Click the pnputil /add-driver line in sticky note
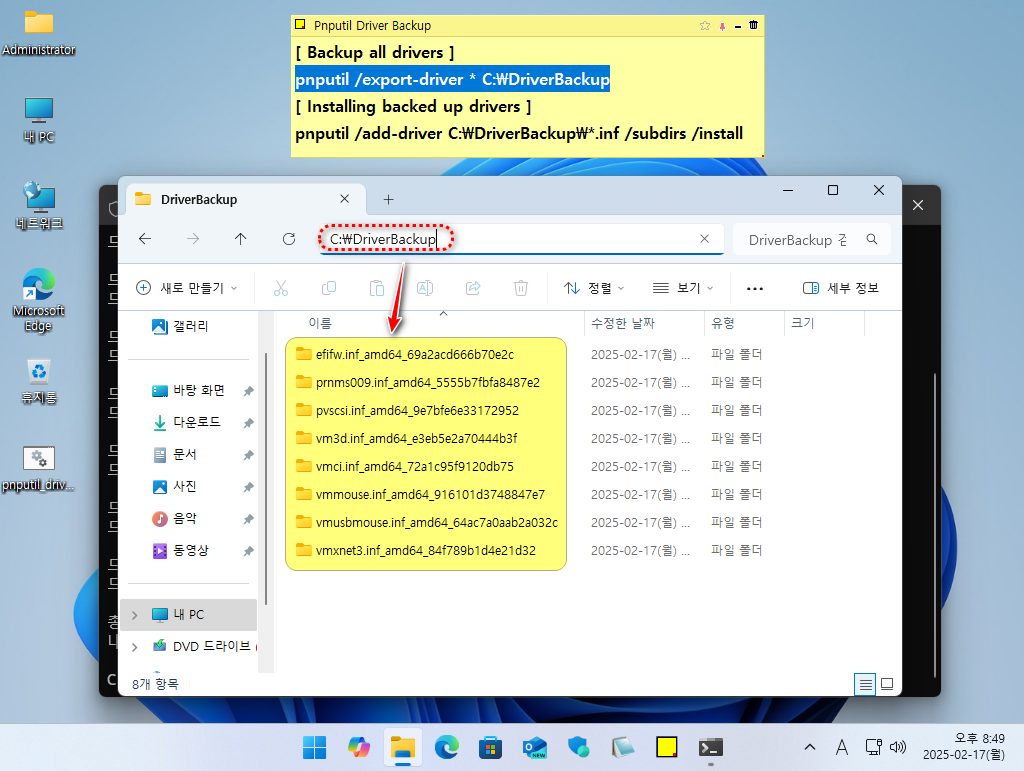The height and width of the screenshot is (771, 1024). coord(519,134)
